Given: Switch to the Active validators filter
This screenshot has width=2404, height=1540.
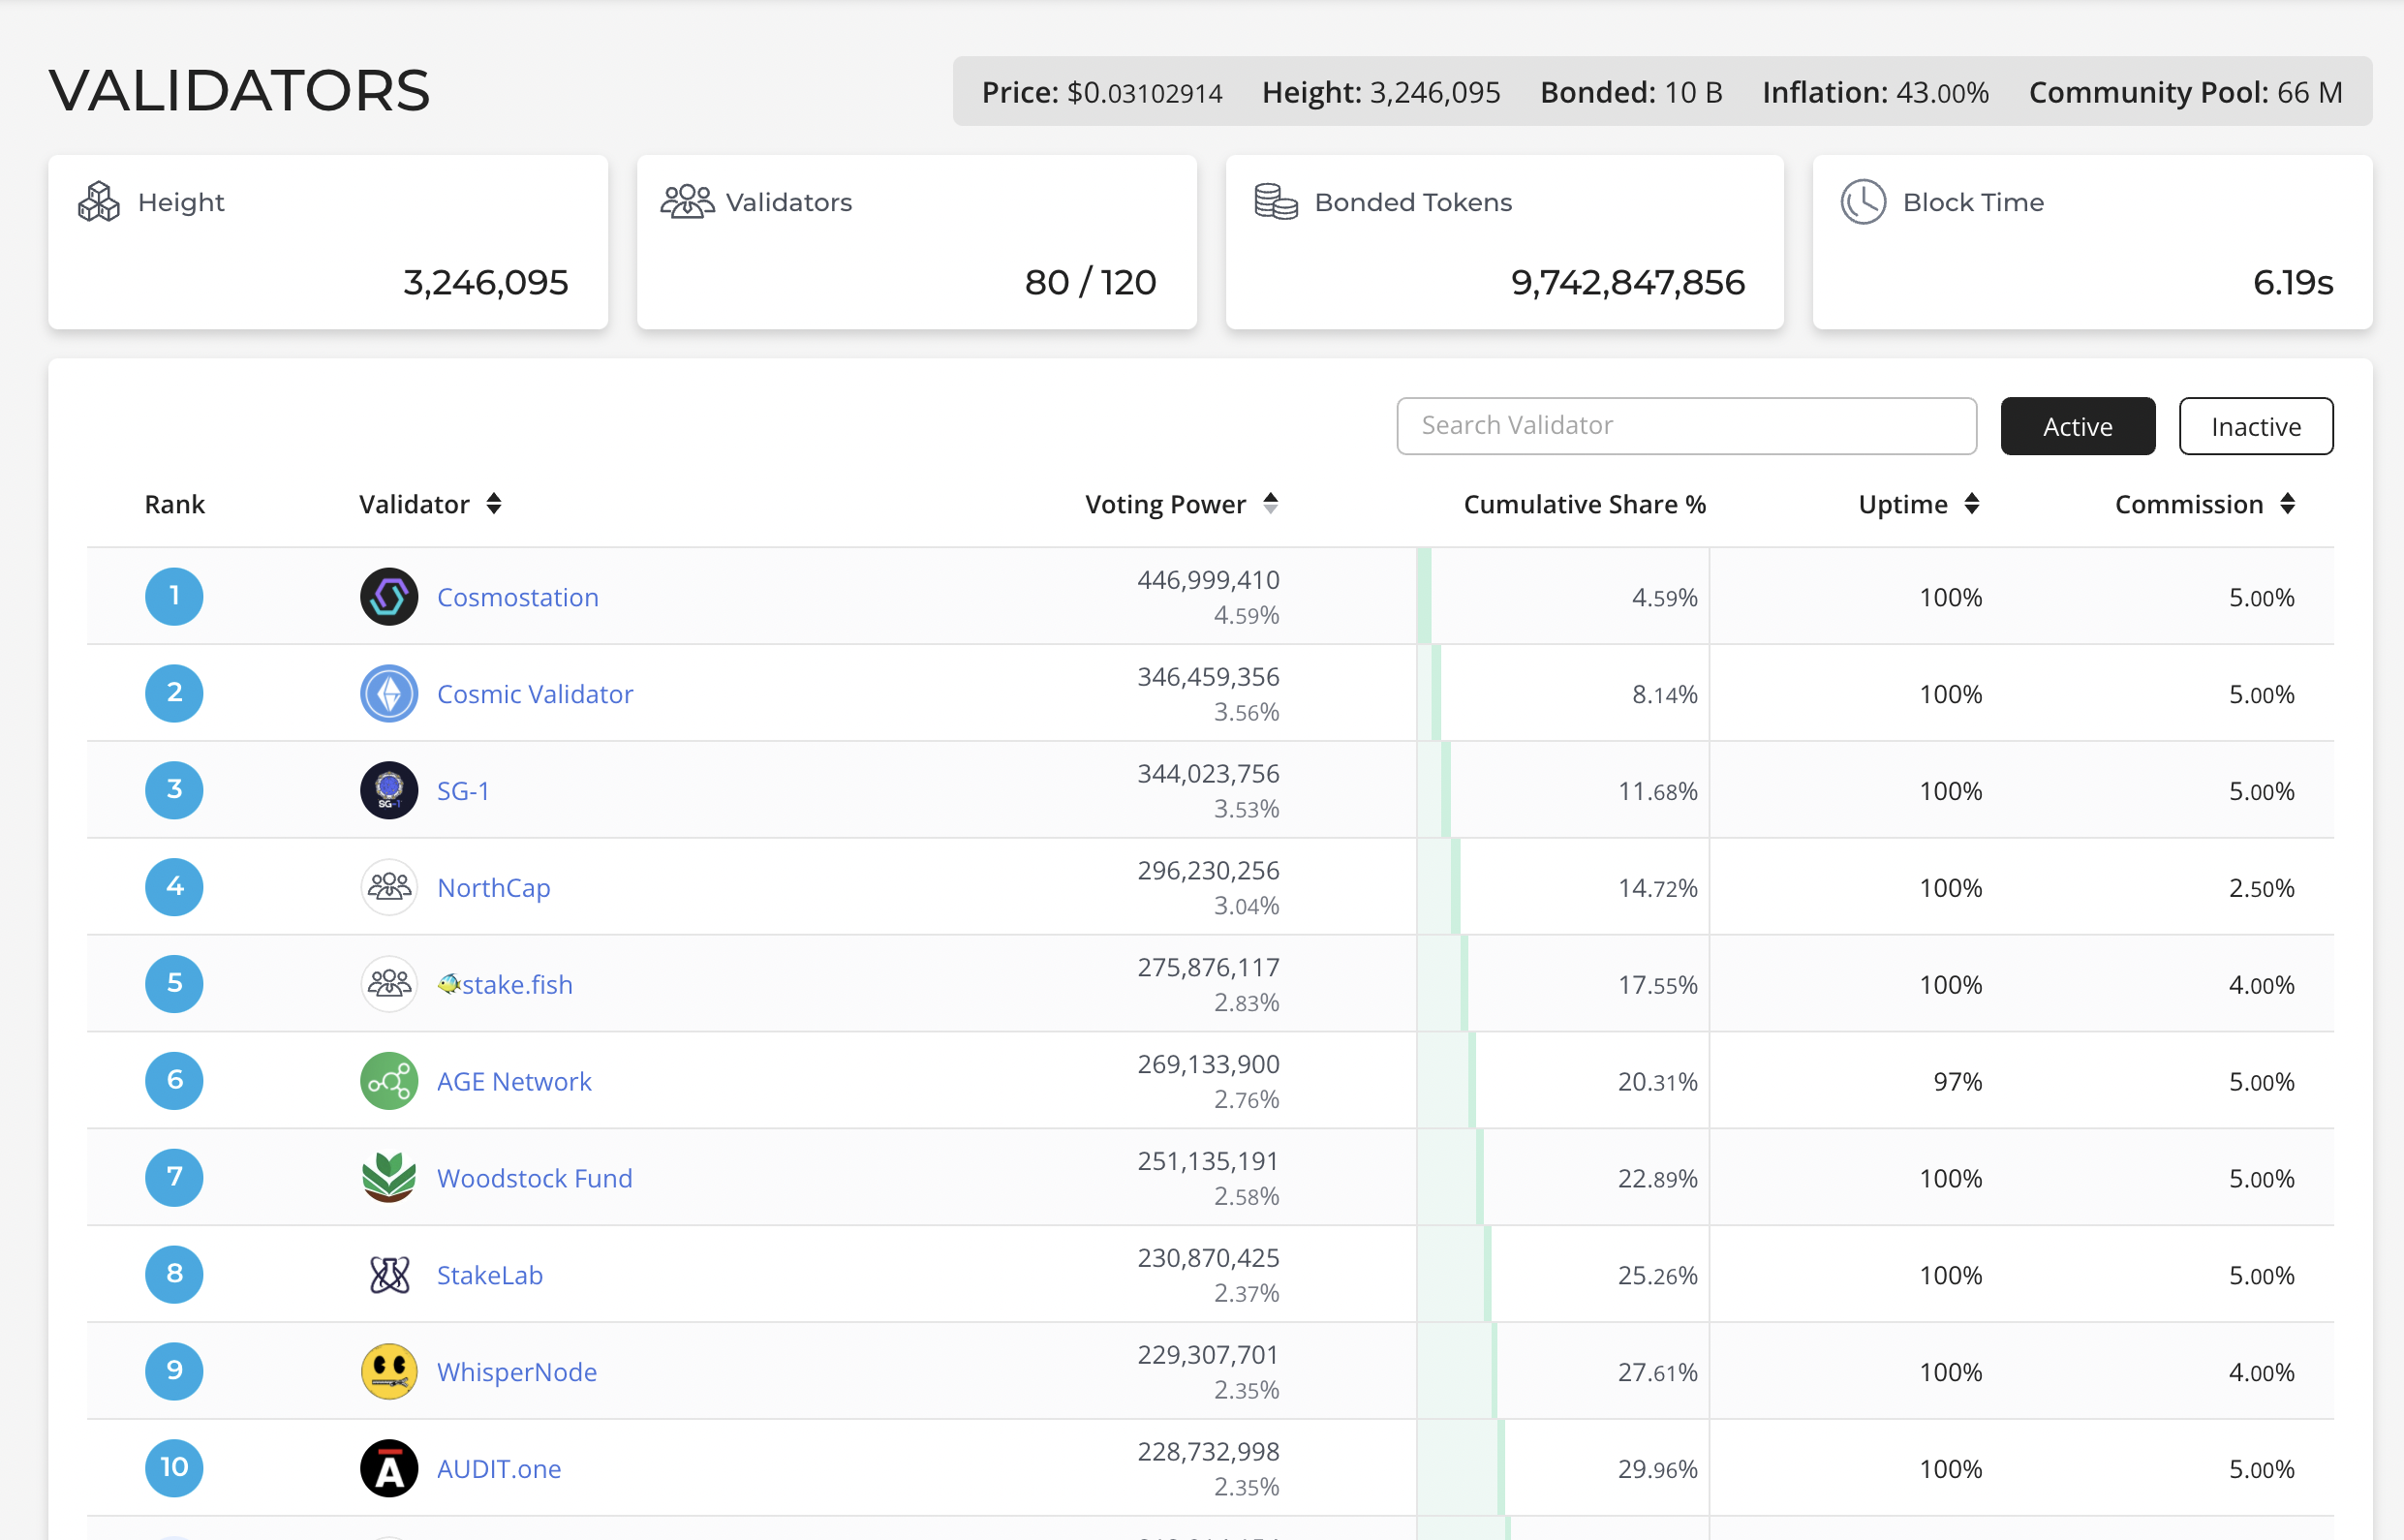Looking at the screenshot, I should [x=2077, y=427].
